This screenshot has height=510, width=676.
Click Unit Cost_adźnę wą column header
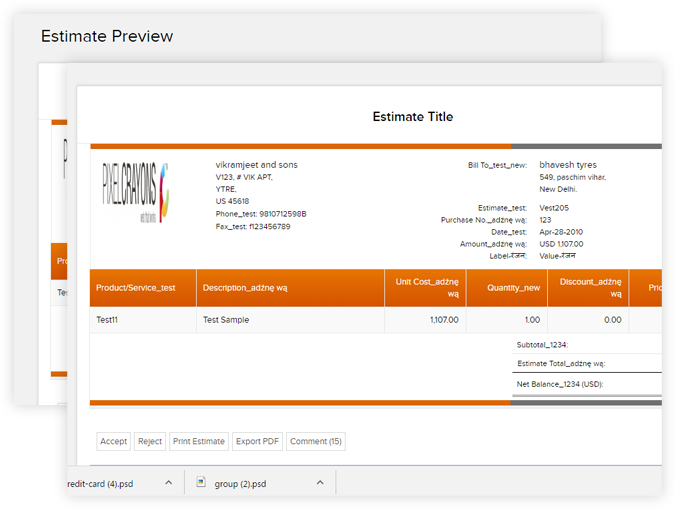[425, 288]
